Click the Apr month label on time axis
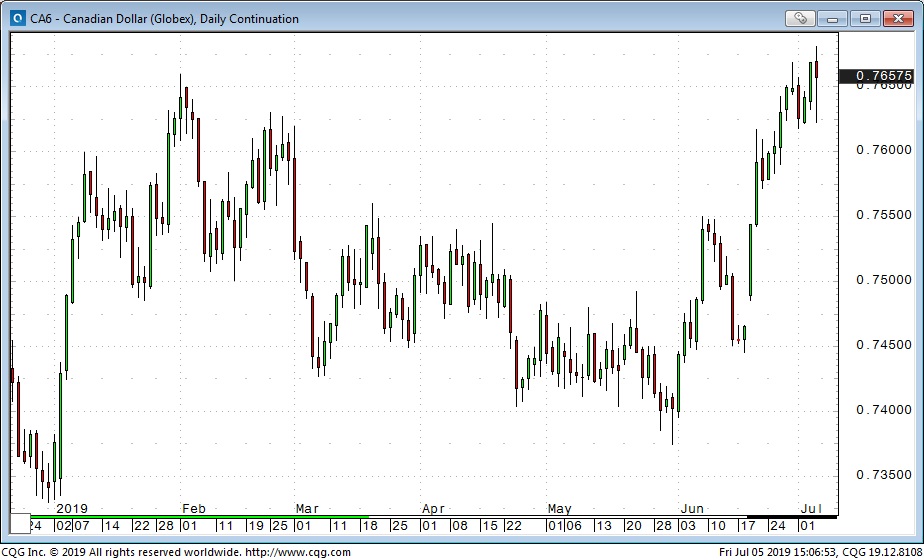Image resolution: width=924 pixels, height=560 pixels. [x=433, y=508]
